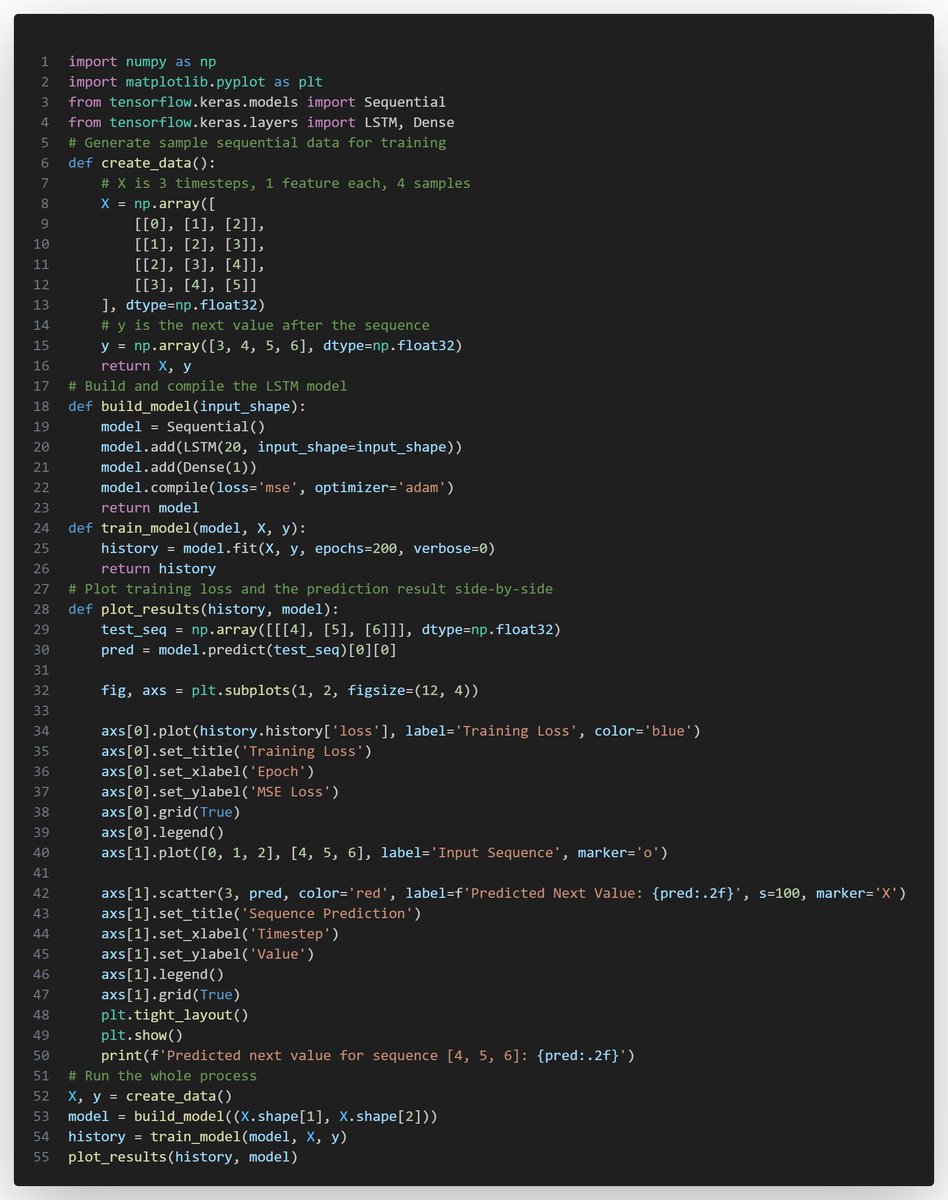The height and width of the screenshot is (1200, 948).
Task: Click the "axs[0].set_xlabel('Epoch')" line
Action: pyautogui.click(x=207, y=770)
